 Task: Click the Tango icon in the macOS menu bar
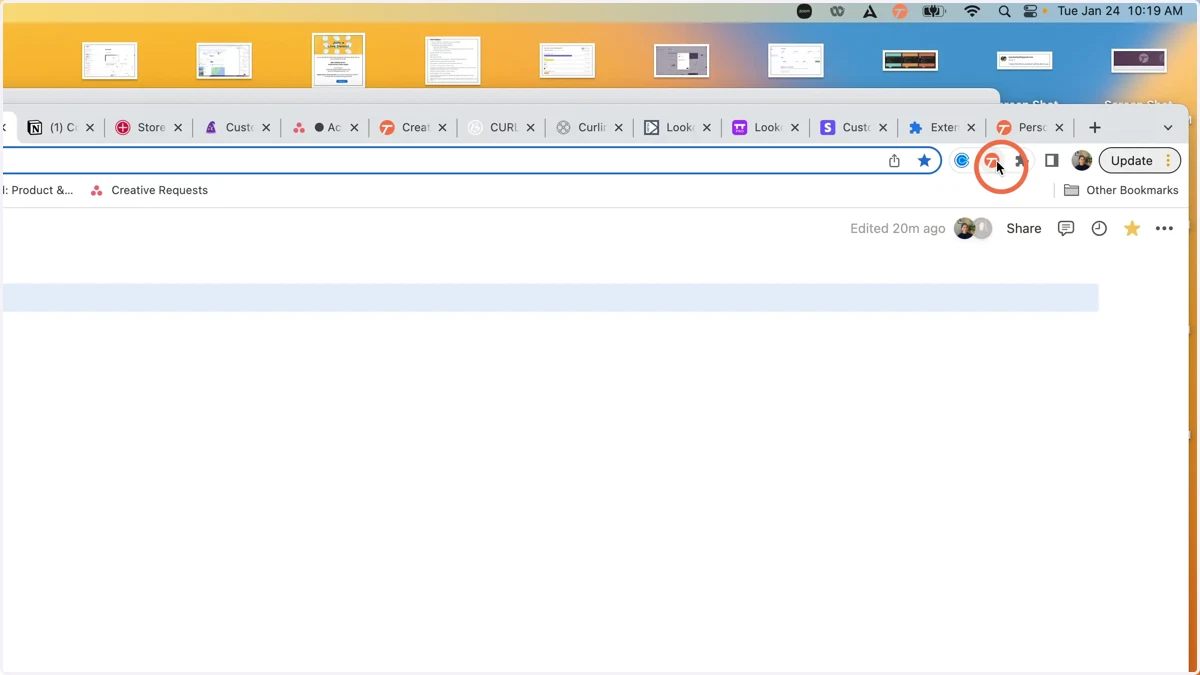900,11
